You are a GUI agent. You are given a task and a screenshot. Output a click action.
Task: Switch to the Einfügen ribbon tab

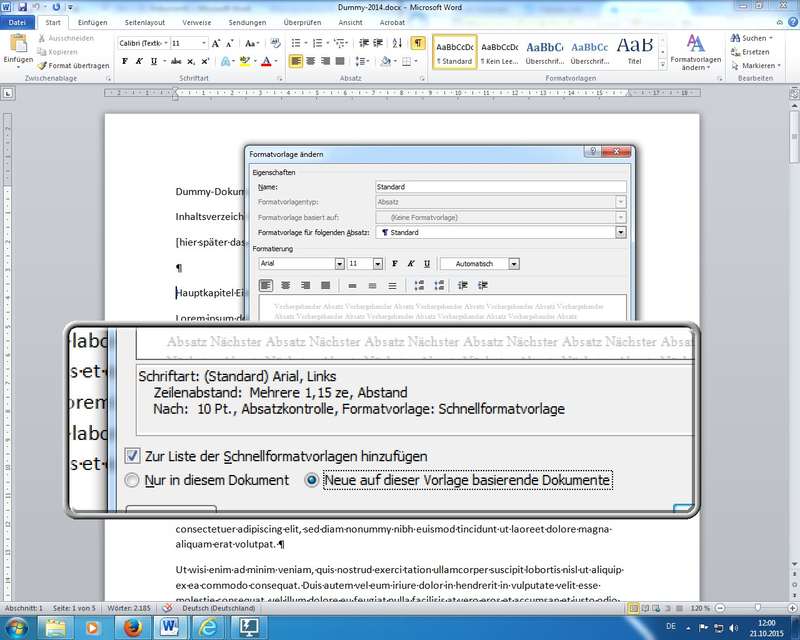(92, 22)
